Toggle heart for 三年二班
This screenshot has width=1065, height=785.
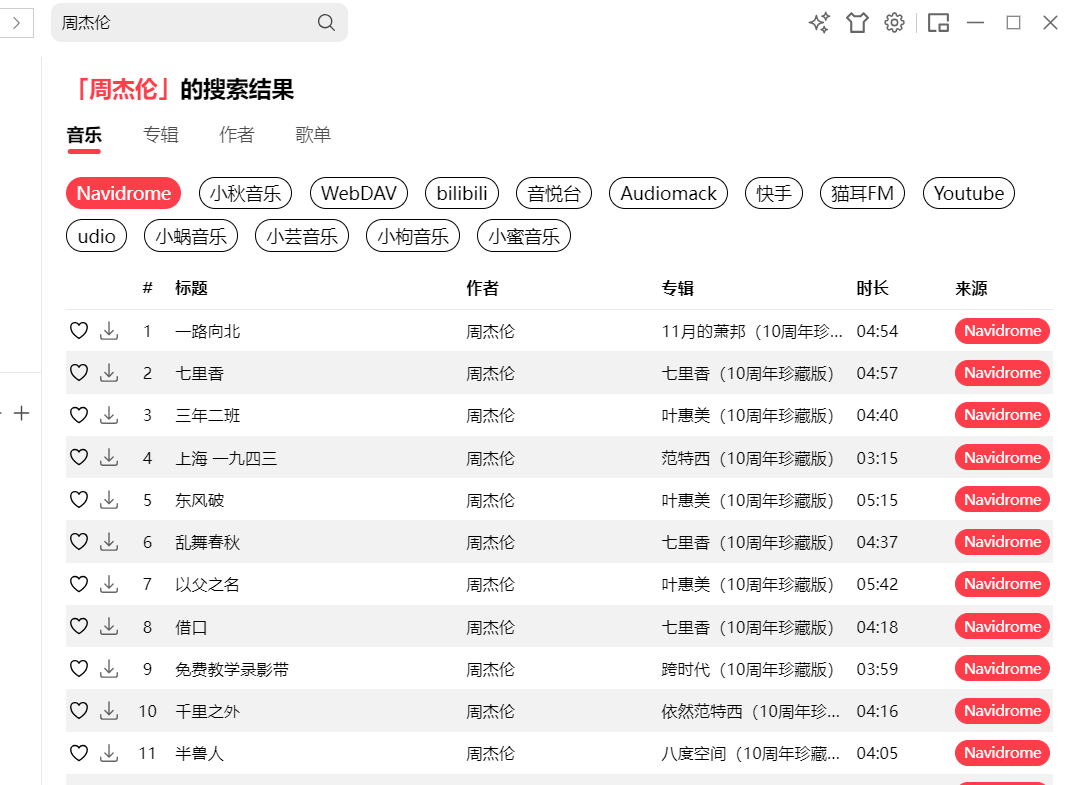click(79, 415)
